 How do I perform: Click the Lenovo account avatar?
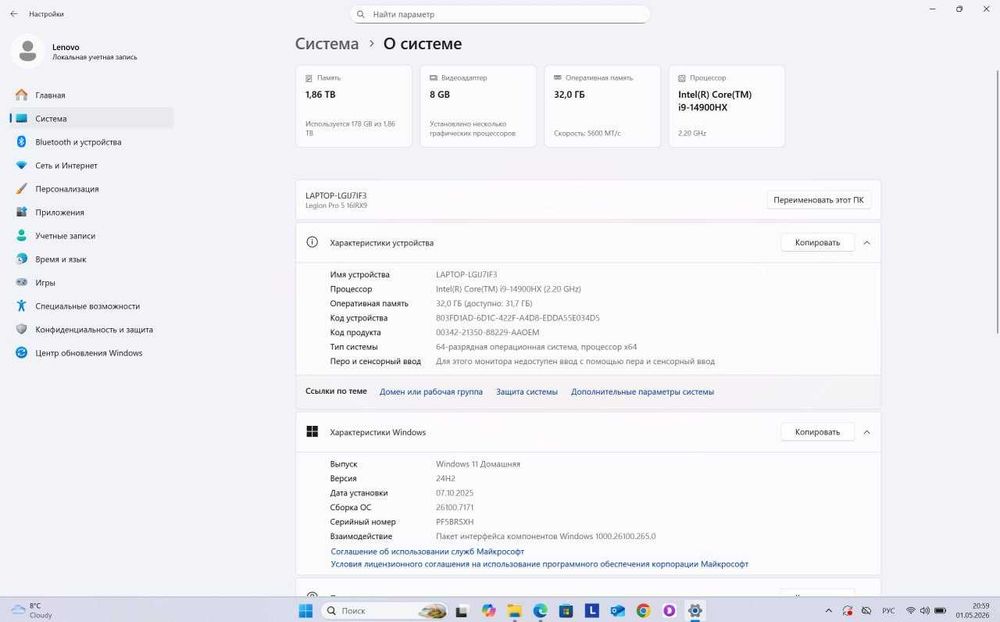pos(27,51)
